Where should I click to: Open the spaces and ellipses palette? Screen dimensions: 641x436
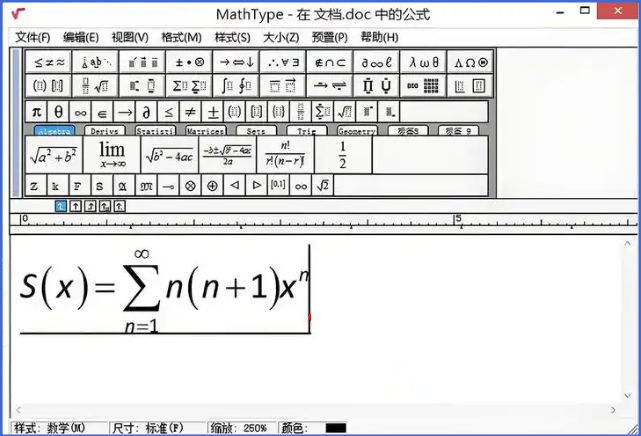click(96, 62)
